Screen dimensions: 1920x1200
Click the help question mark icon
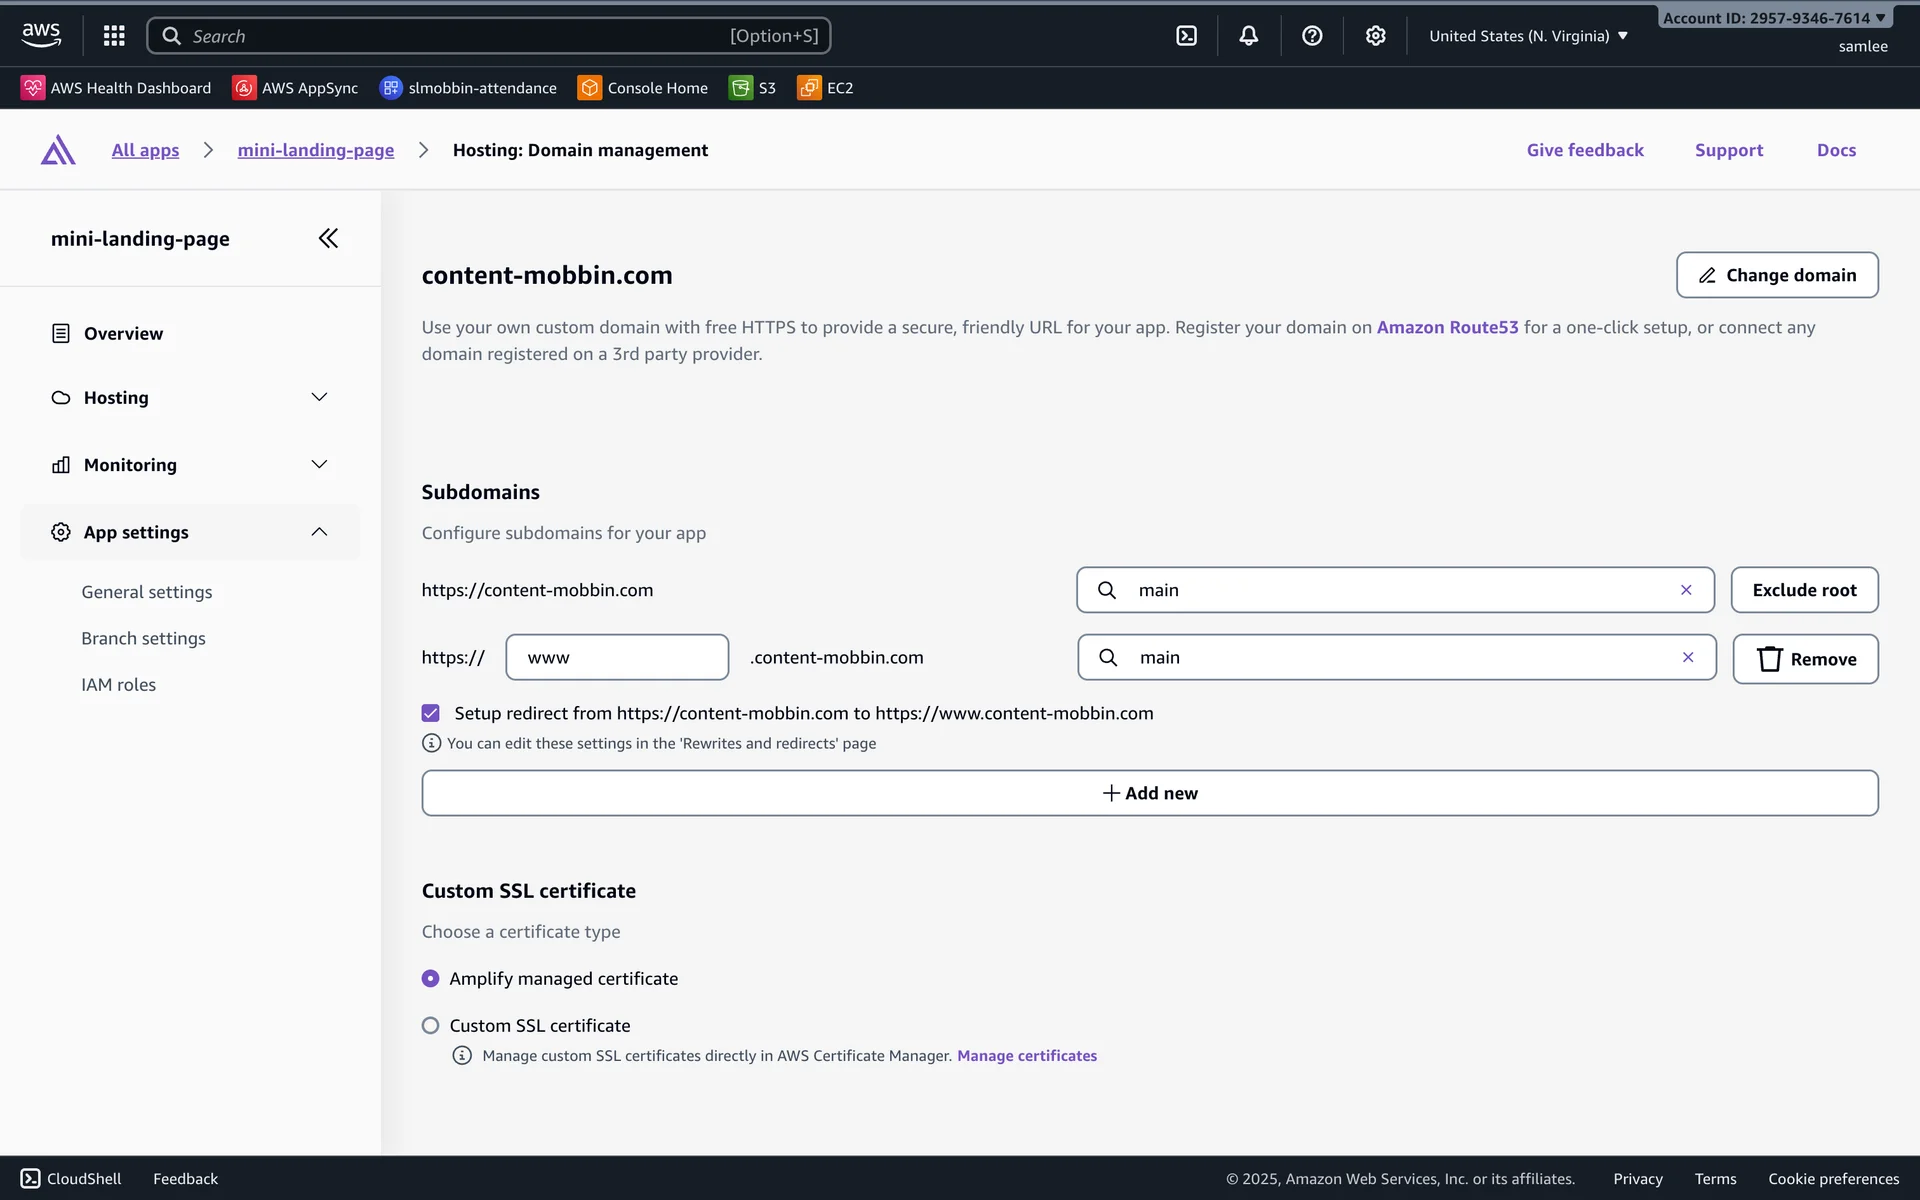tap(1312, 36)
